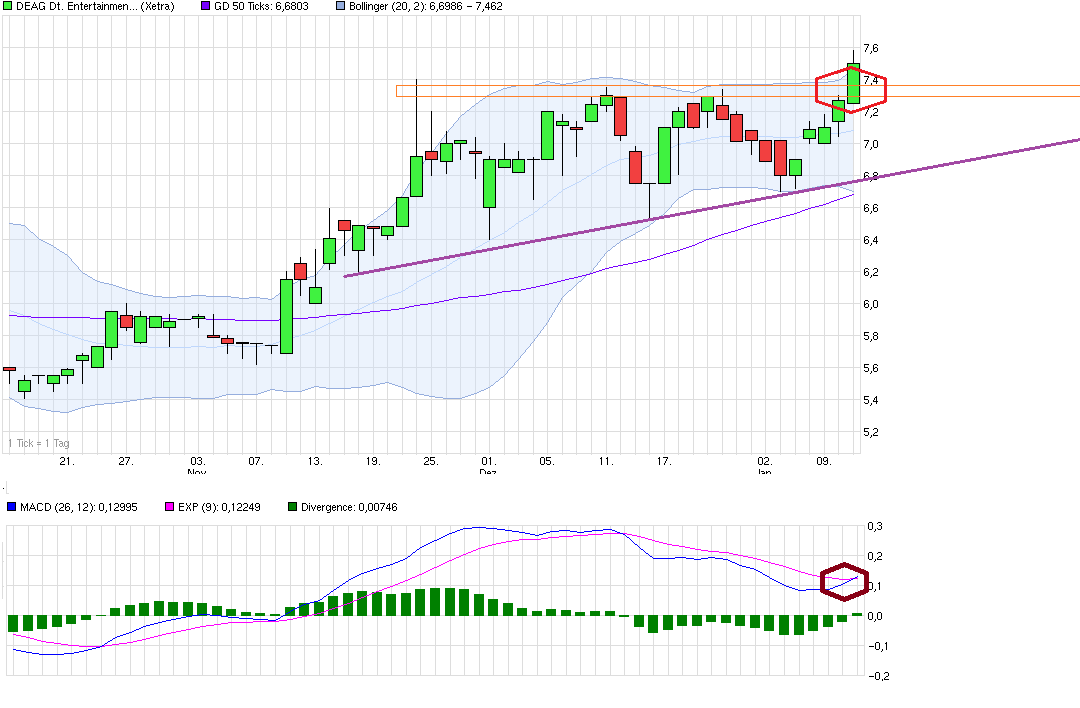The image size is (1080, 708).
Task: Select the 'Divergence: 0,00746' legend text
Action: (x=349, y=507)
